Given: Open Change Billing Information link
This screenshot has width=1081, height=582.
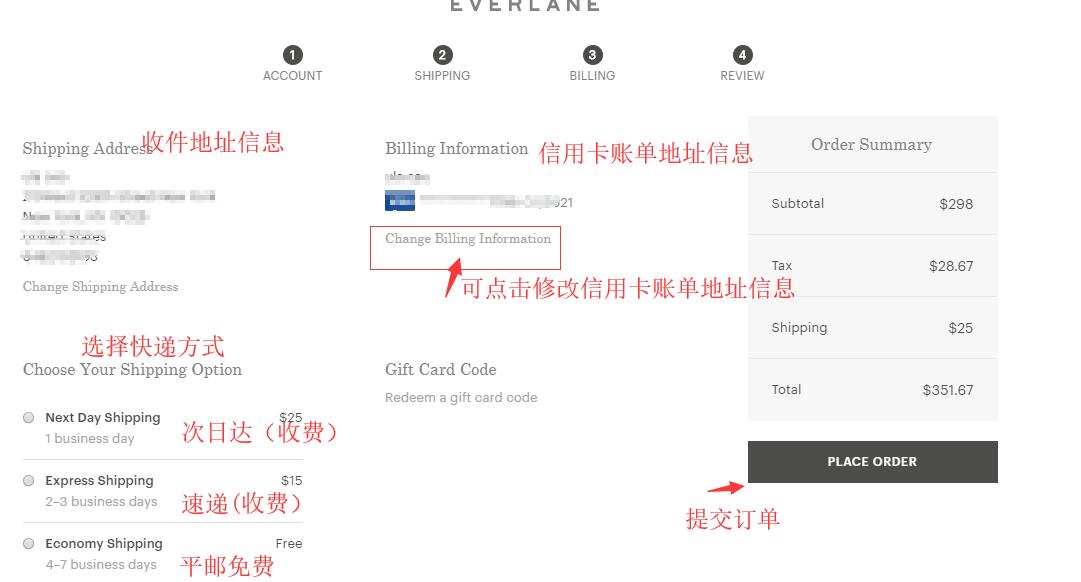Looking at the screenshot, I should tap(468, 239).
